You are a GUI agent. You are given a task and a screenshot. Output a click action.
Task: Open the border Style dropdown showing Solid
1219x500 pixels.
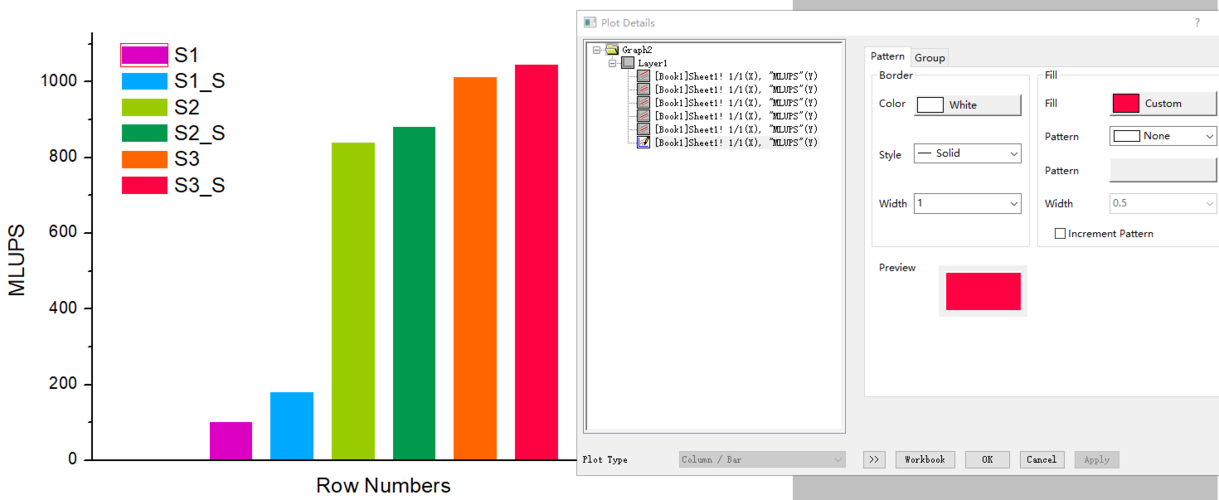[967, 154]
